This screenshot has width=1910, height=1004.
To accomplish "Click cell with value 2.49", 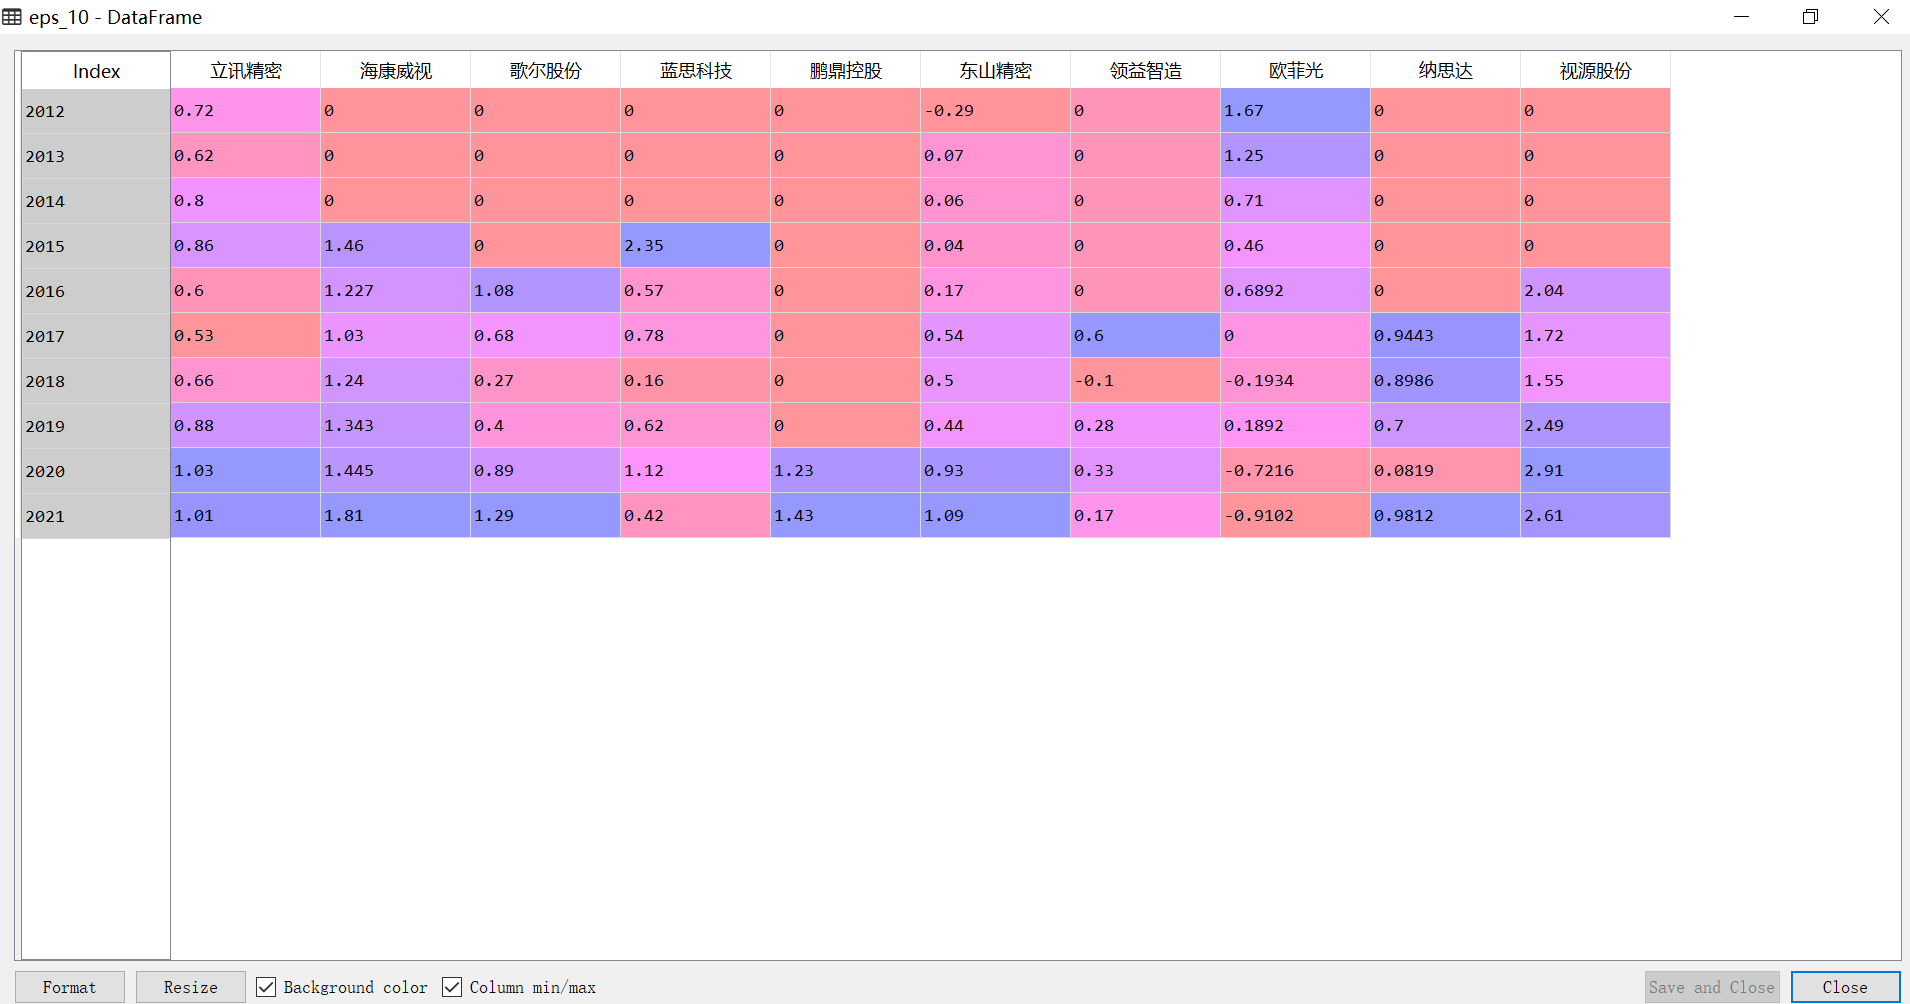I will pyautogui.click(x=1596, y=425).
